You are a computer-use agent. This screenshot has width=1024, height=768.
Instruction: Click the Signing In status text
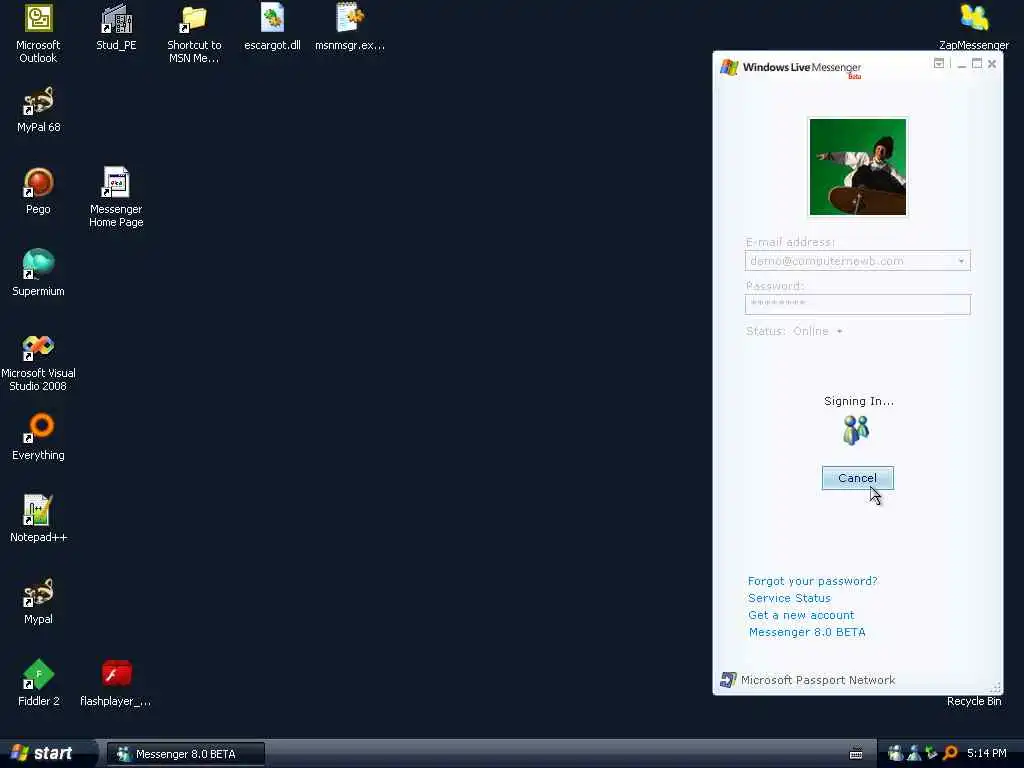pos(859,401)
